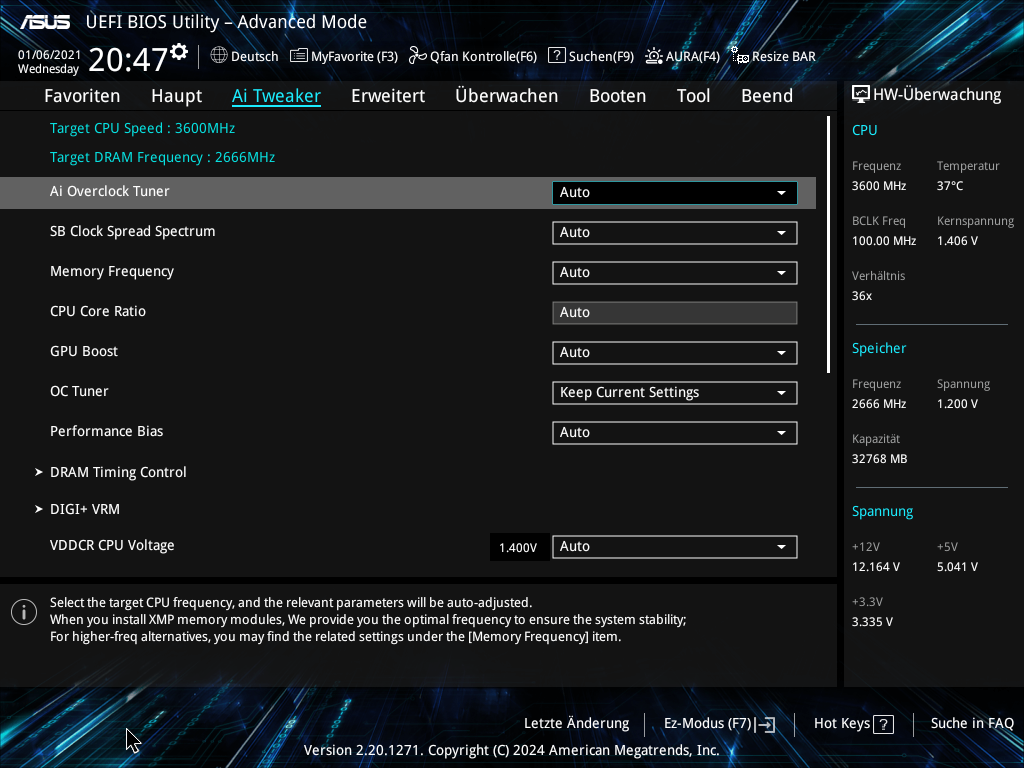This screenshot has width=1024, height=768.
Task: Click the HW-Überwachung monitor icon
Action: [x=861, y=95]
